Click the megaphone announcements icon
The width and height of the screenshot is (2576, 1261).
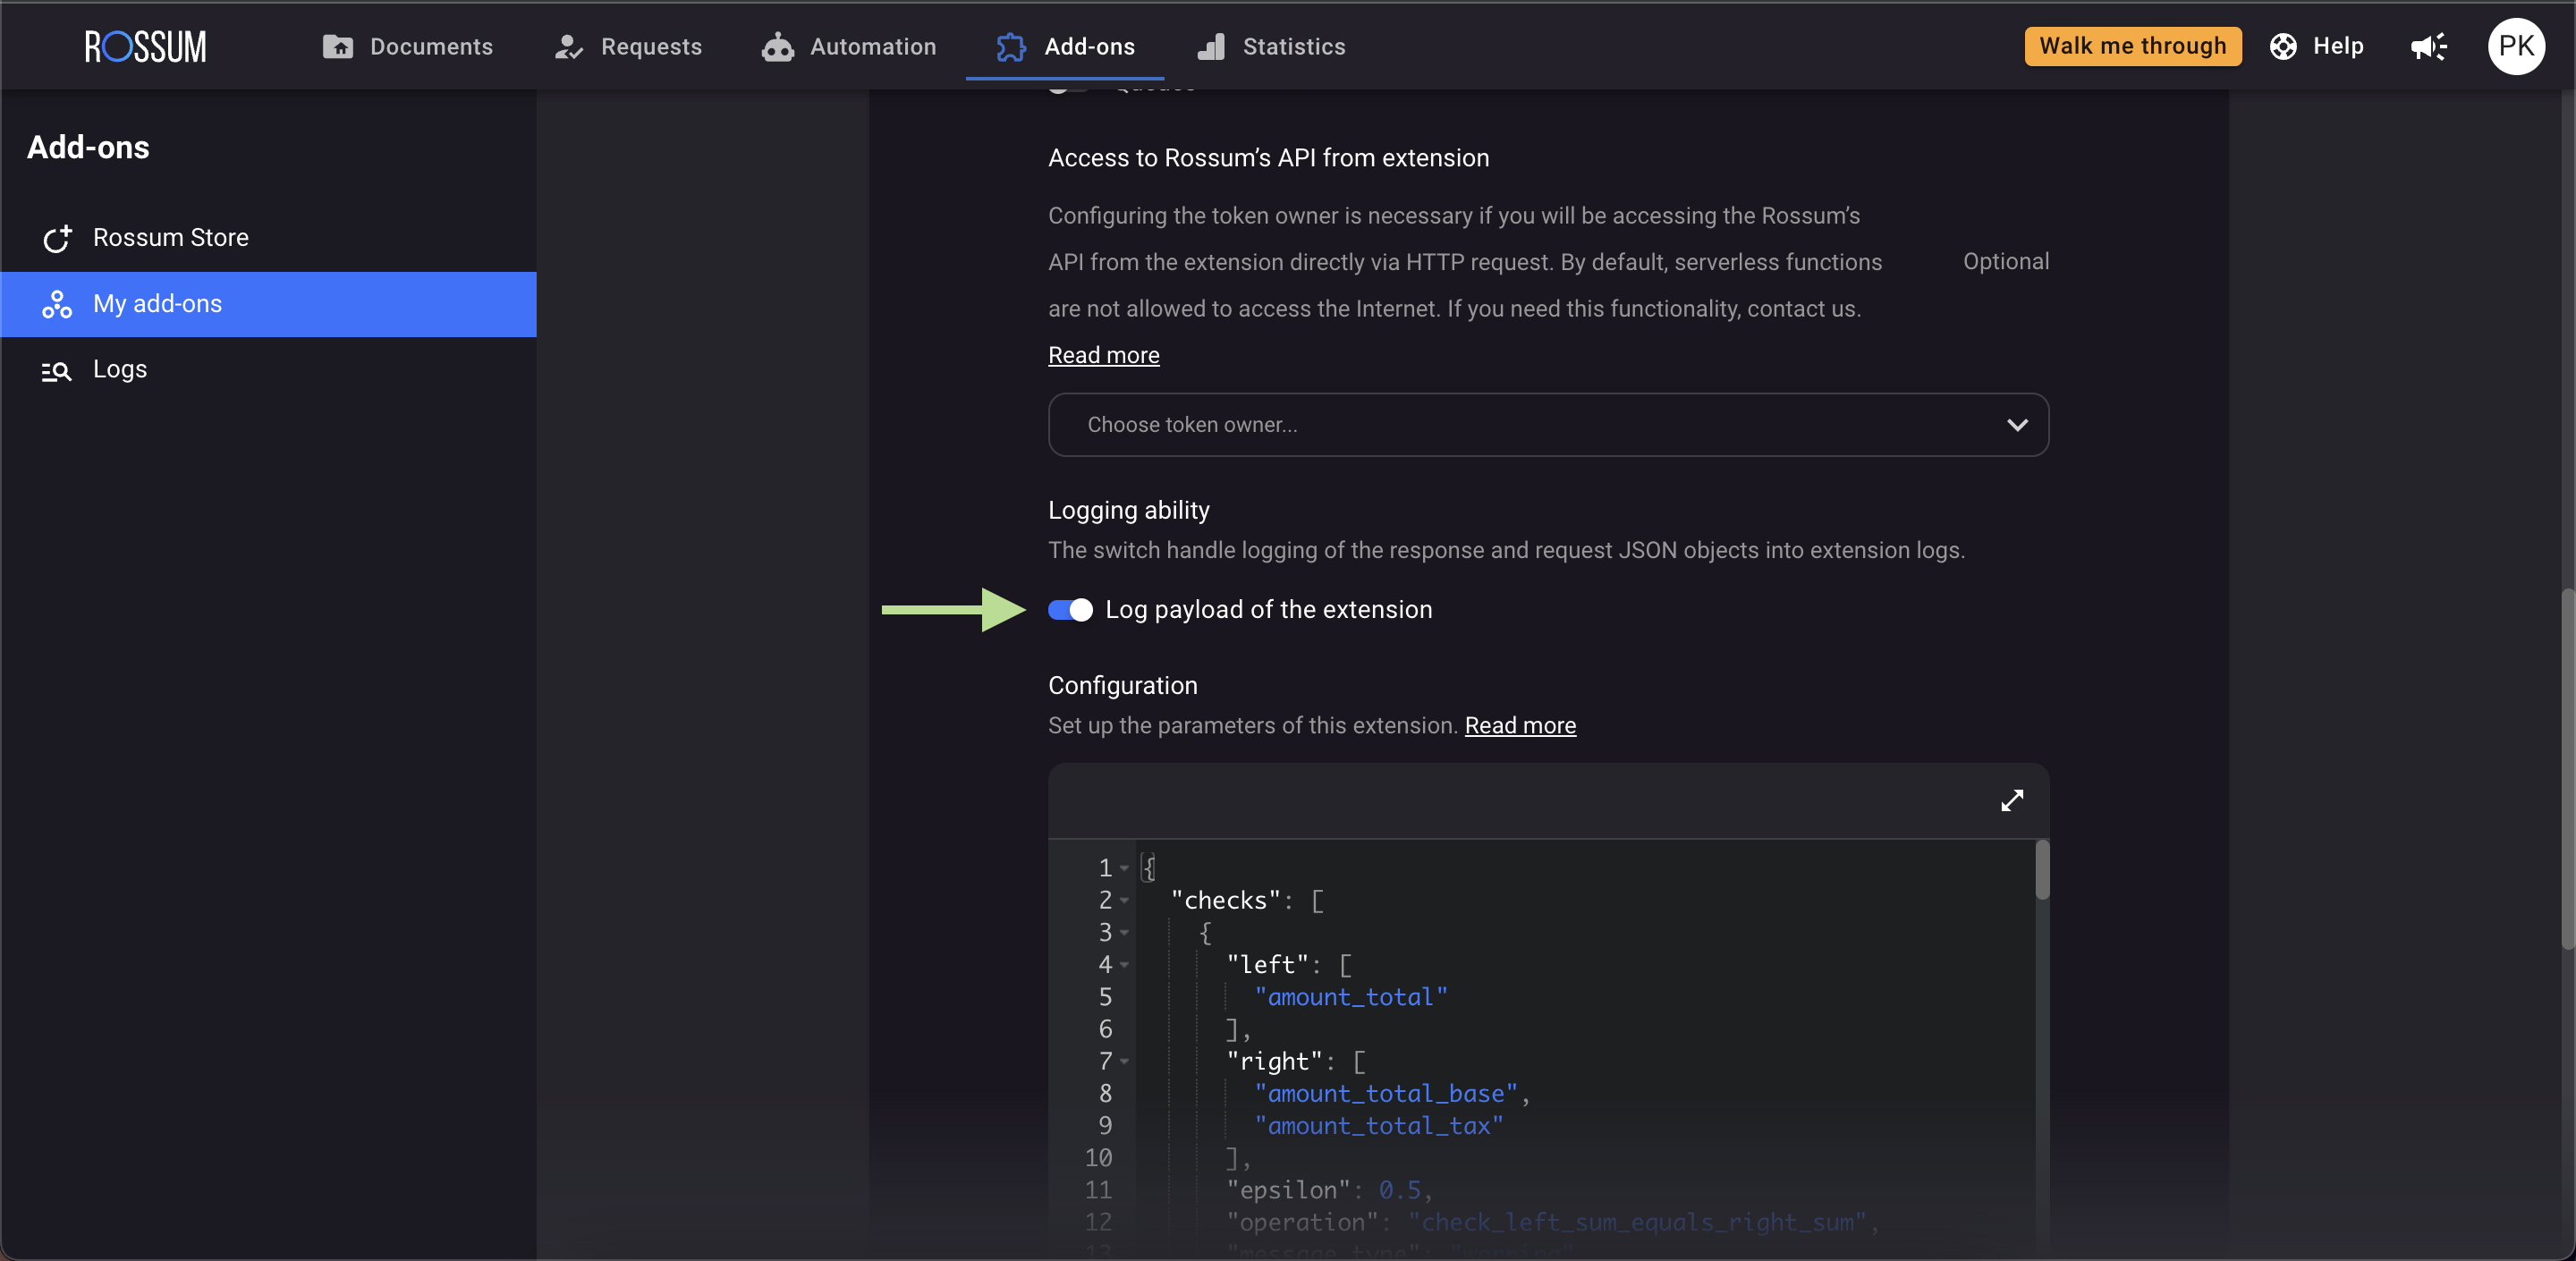coord(2428,46)
